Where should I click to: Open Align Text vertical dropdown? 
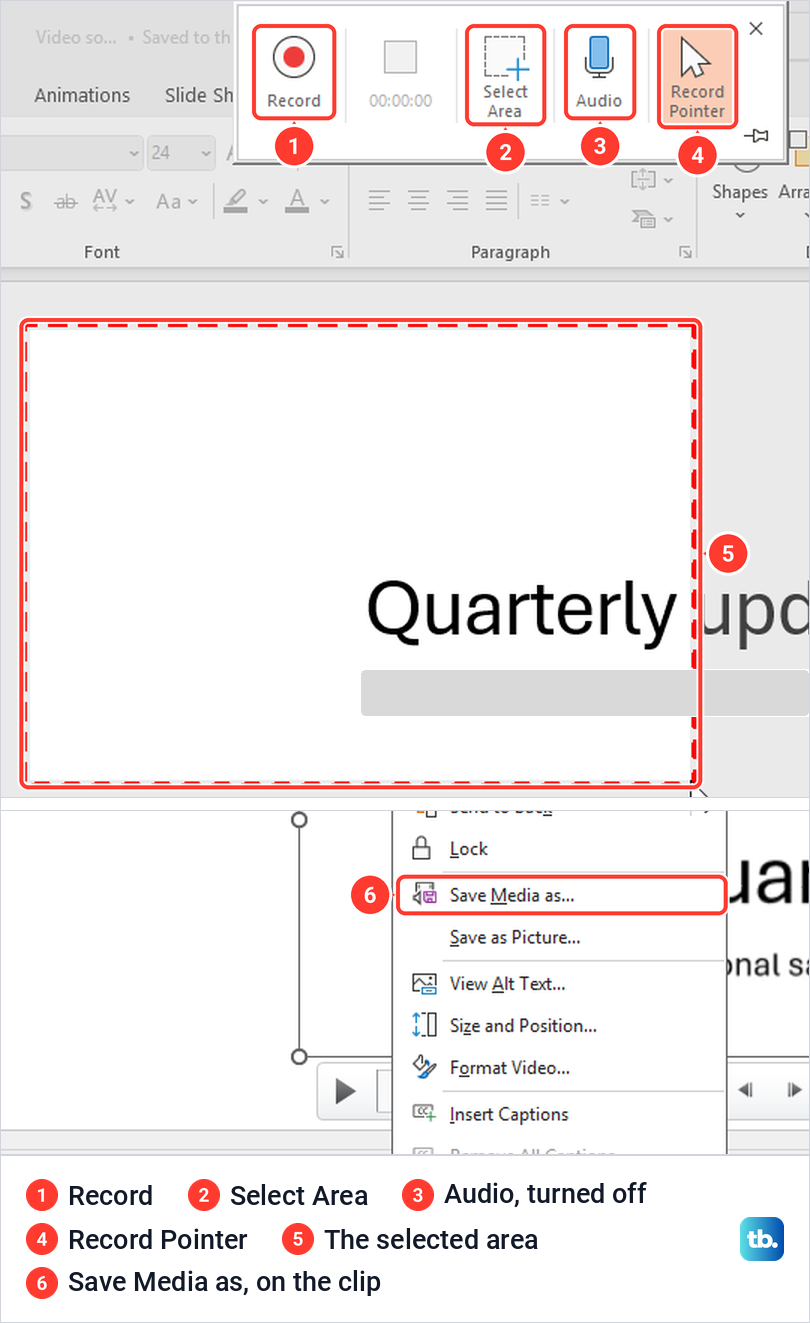(652, 180)
